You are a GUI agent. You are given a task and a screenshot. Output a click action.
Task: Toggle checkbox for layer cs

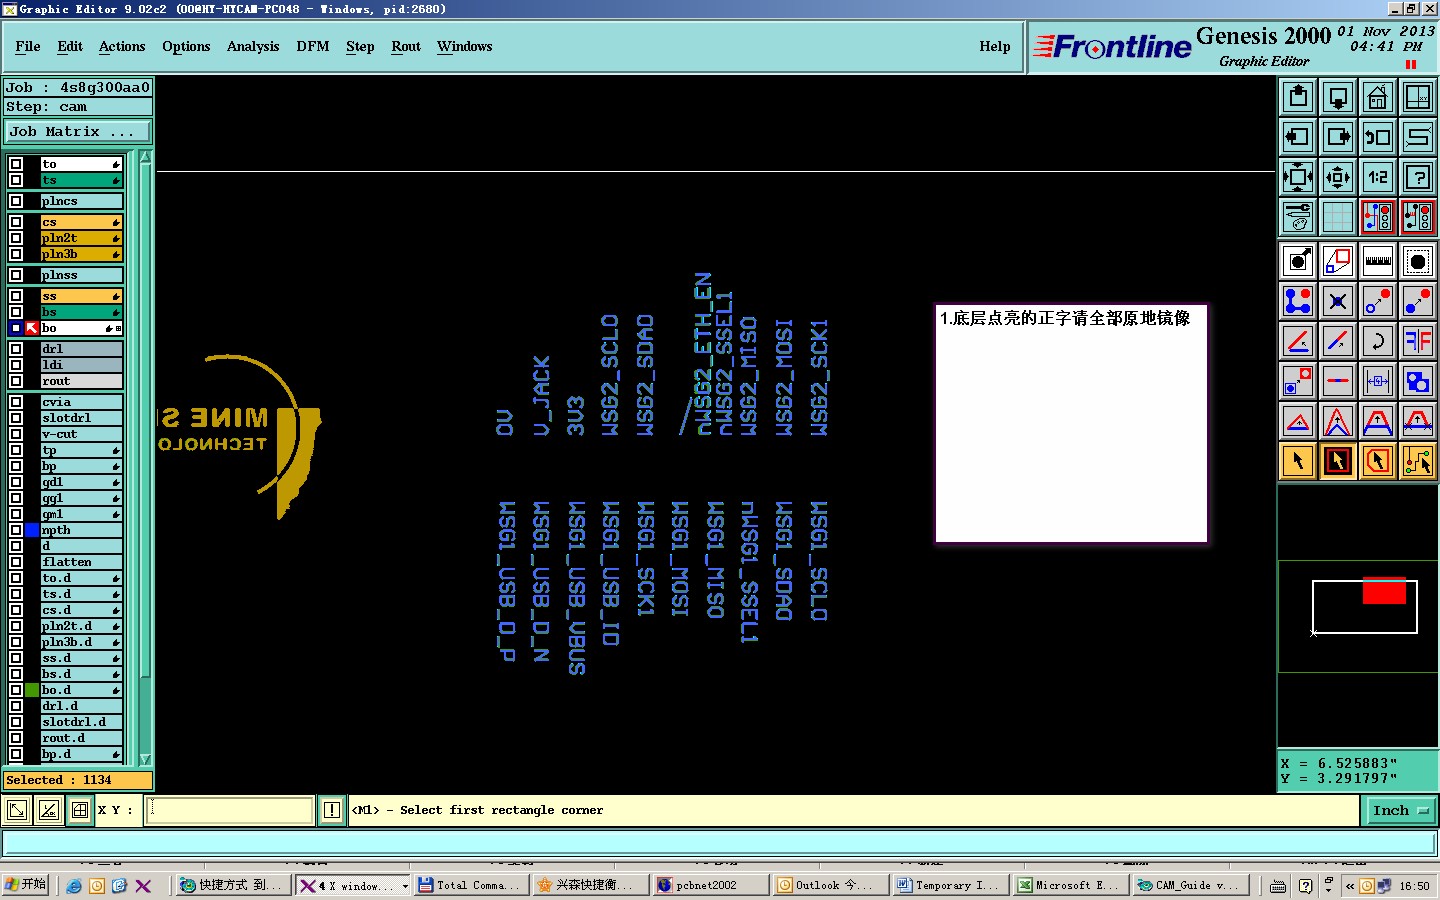[16, 222]
